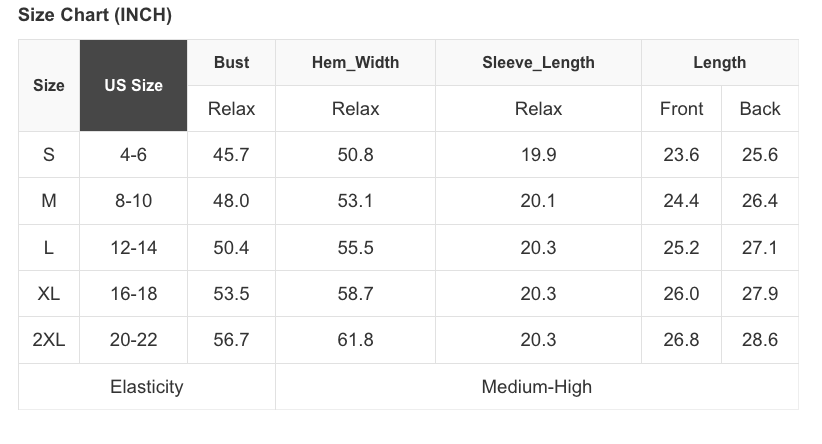Click the Front length subheader

tap(682, 109)
